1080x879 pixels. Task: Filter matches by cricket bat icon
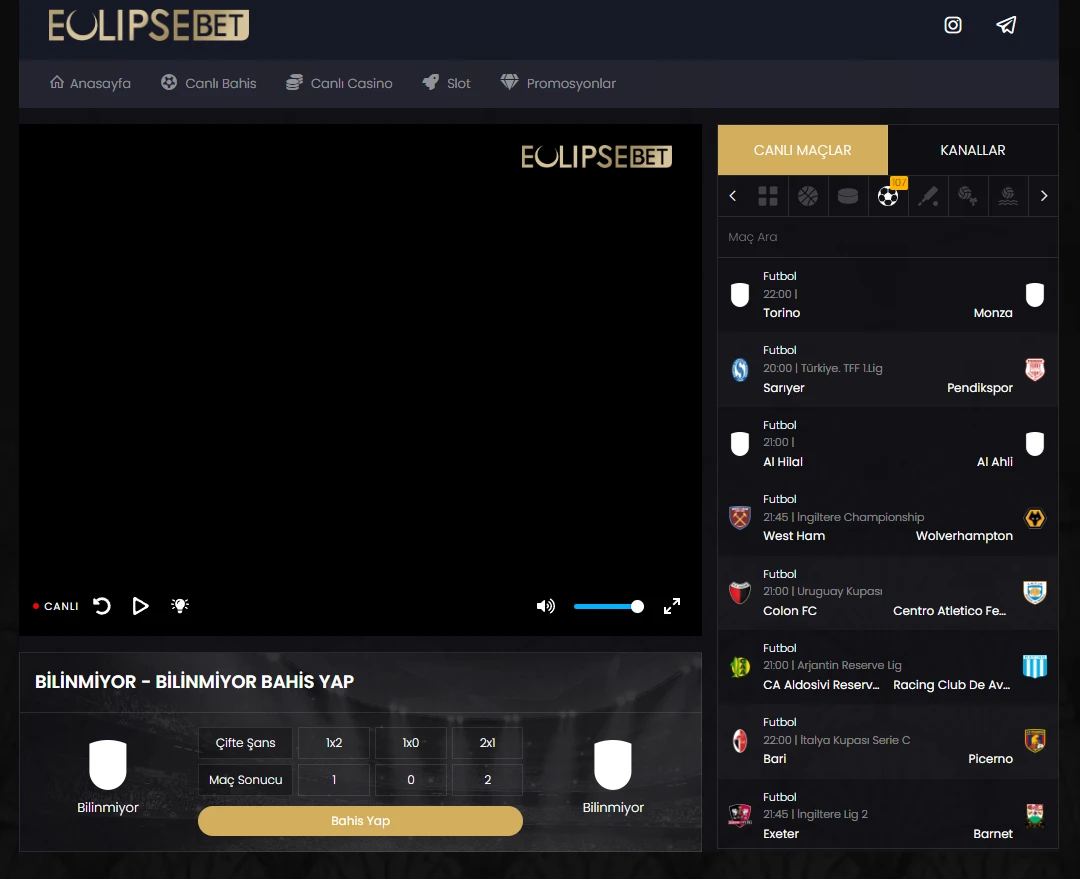click(x=928, y=196)
